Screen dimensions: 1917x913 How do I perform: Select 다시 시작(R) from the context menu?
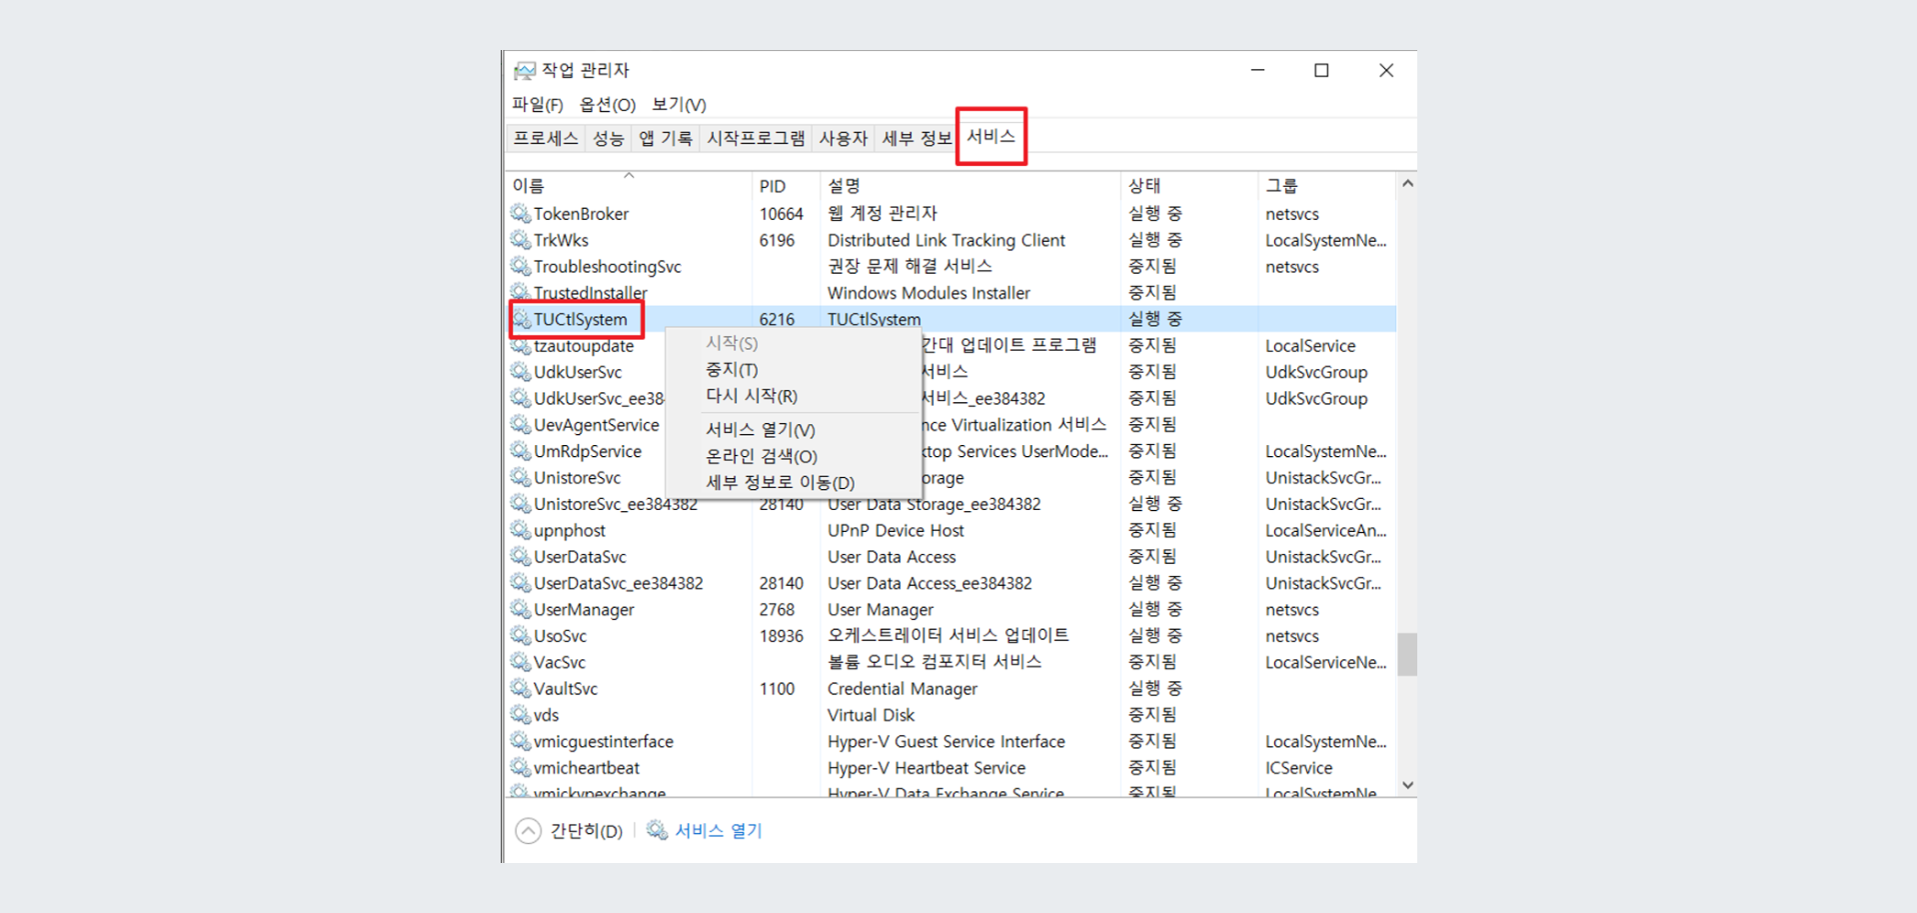[748, 395]
